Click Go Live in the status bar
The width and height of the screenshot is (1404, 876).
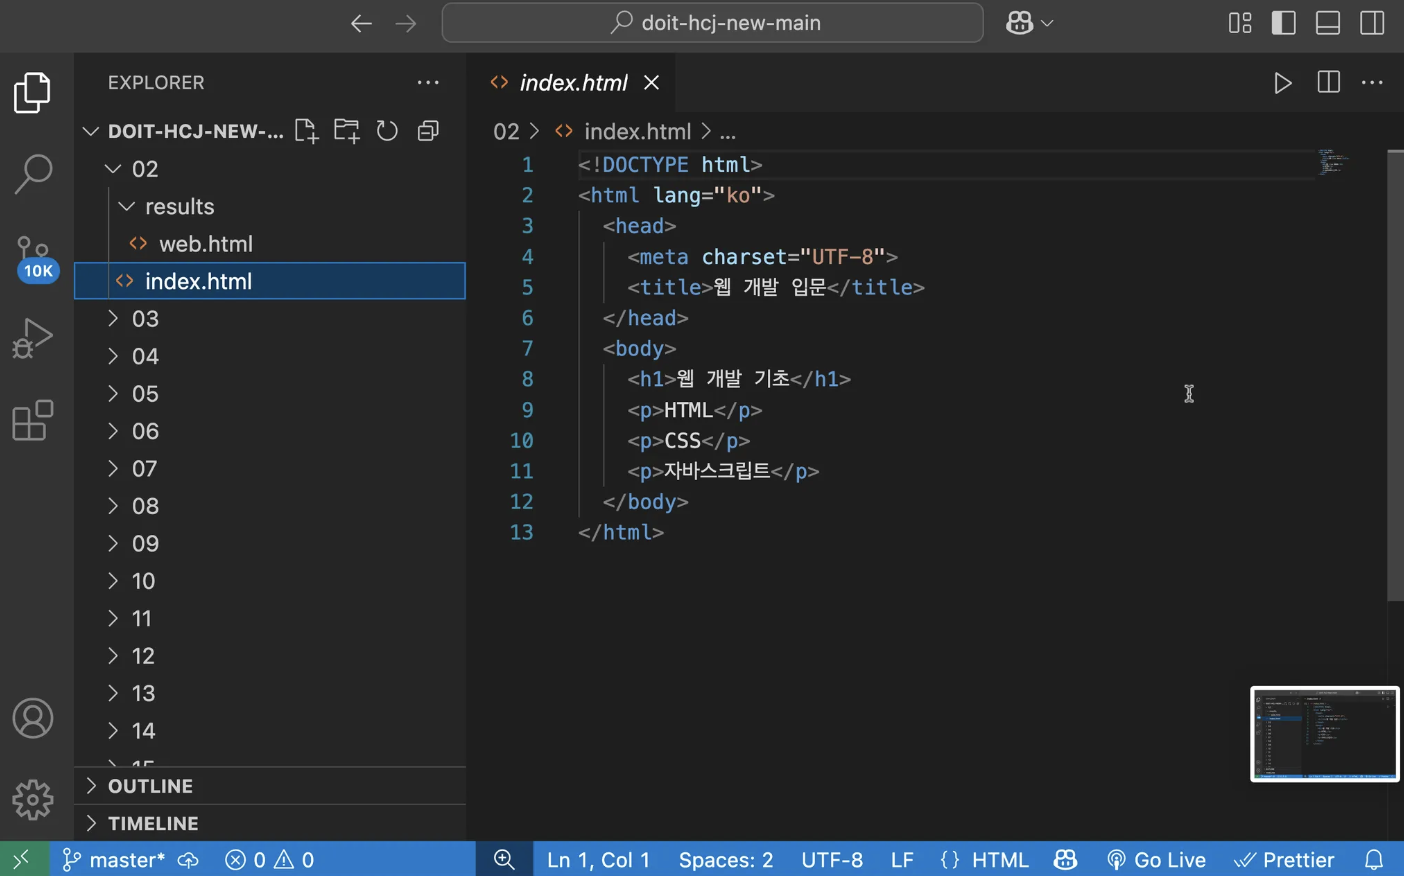click(1156, 860)
